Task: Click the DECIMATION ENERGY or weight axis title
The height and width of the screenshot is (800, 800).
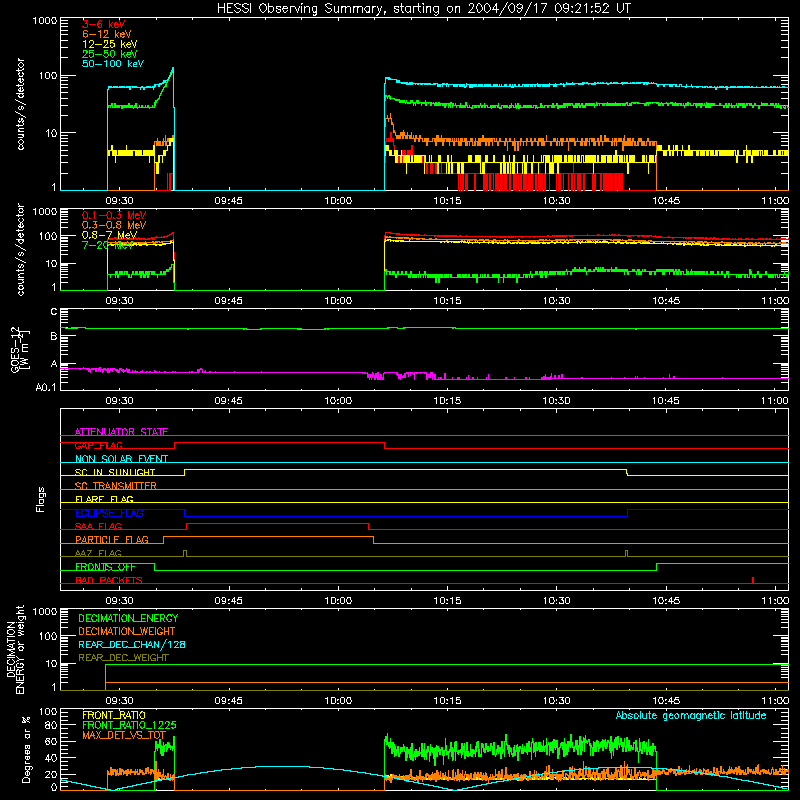Action: [15, 649]
